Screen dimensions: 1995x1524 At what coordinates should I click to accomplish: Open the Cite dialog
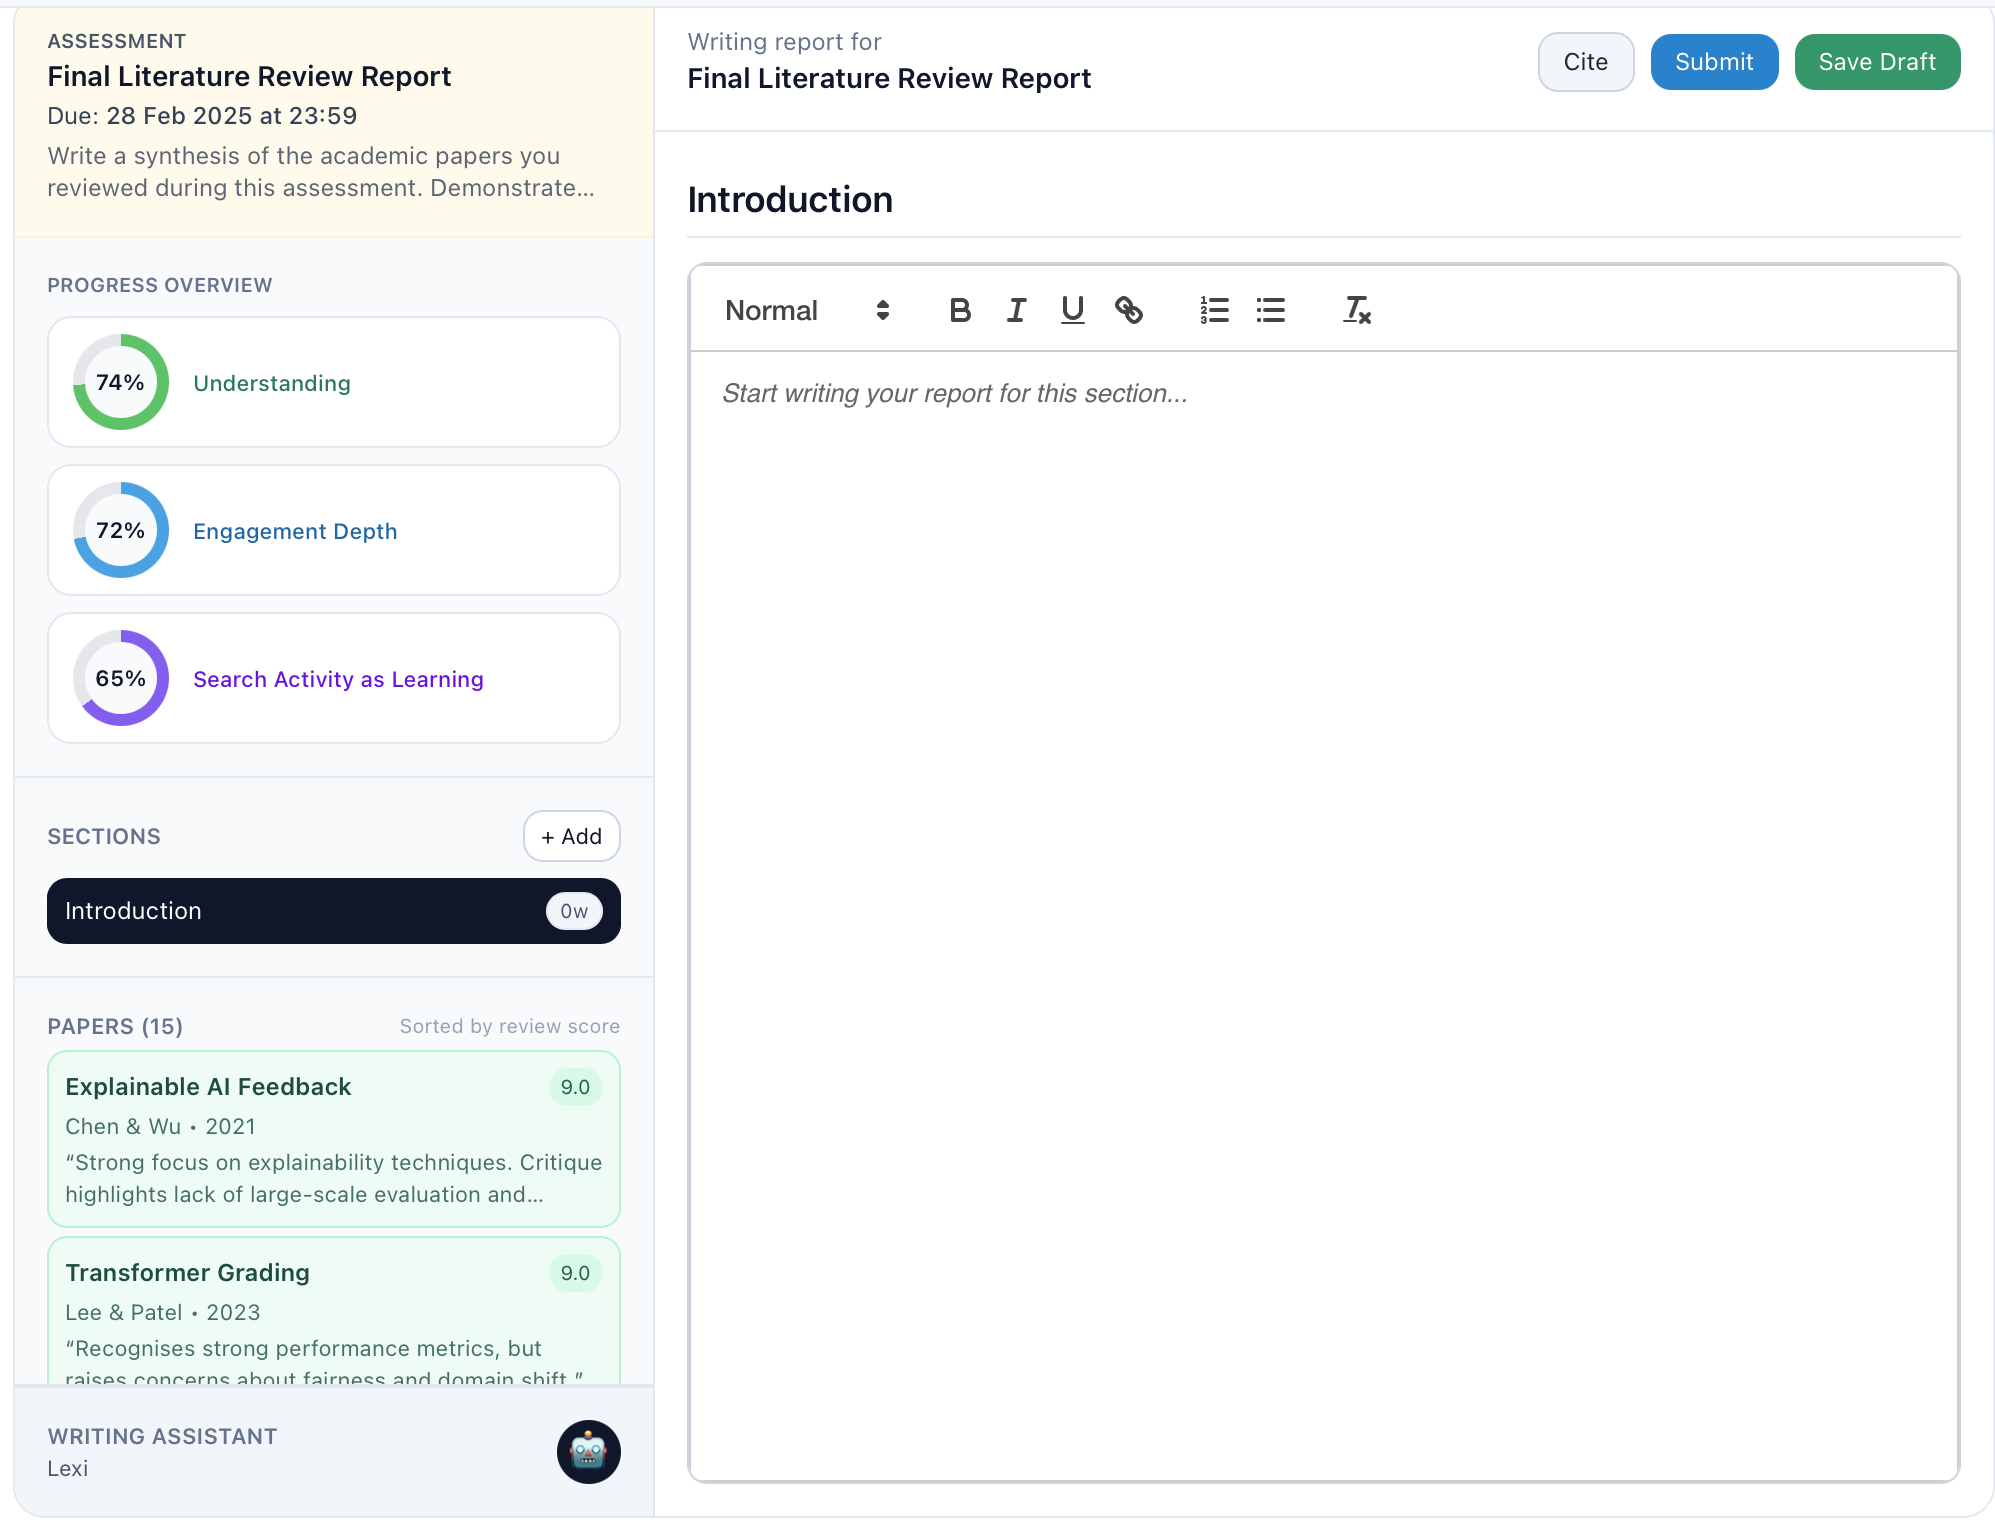(1585, 61)
